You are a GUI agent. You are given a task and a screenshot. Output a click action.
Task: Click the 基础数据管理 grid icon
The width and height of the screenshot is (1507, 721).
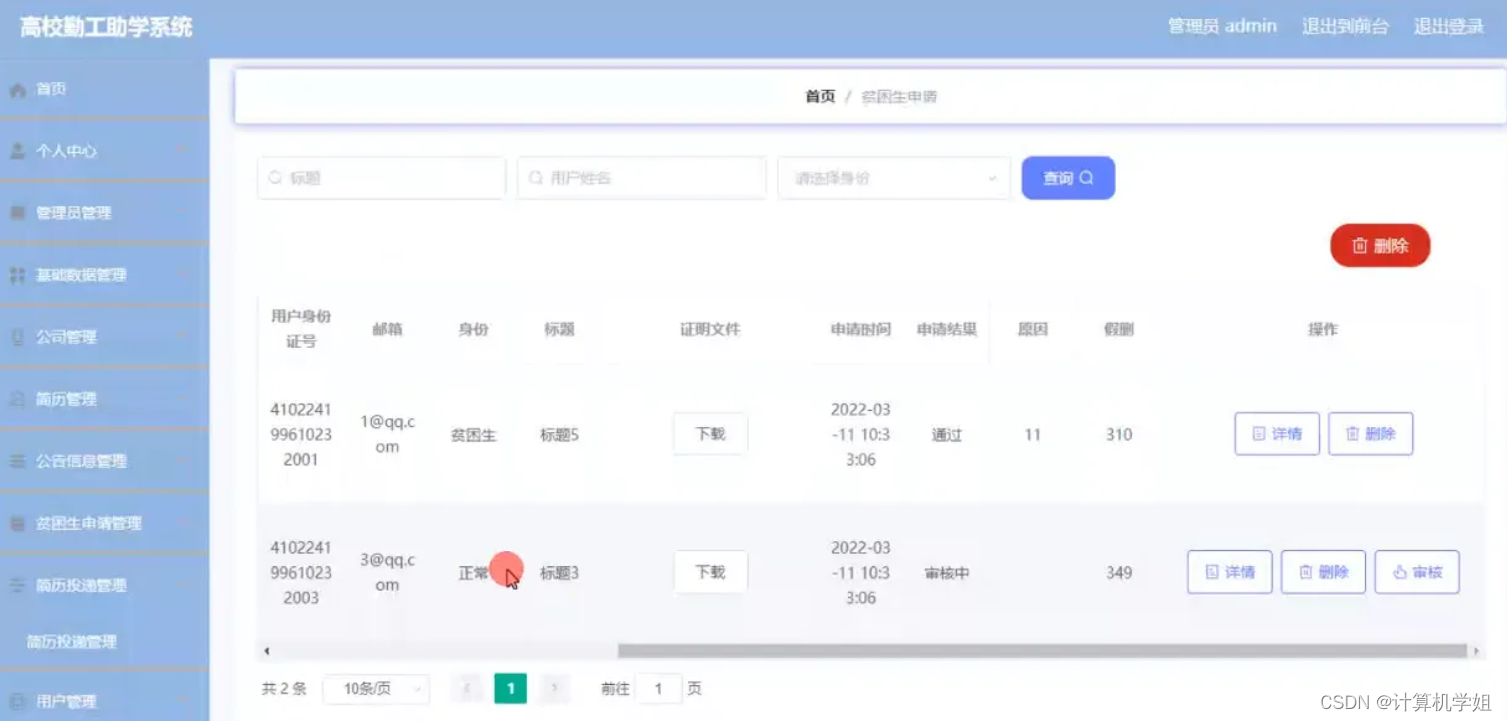(17, 275)
